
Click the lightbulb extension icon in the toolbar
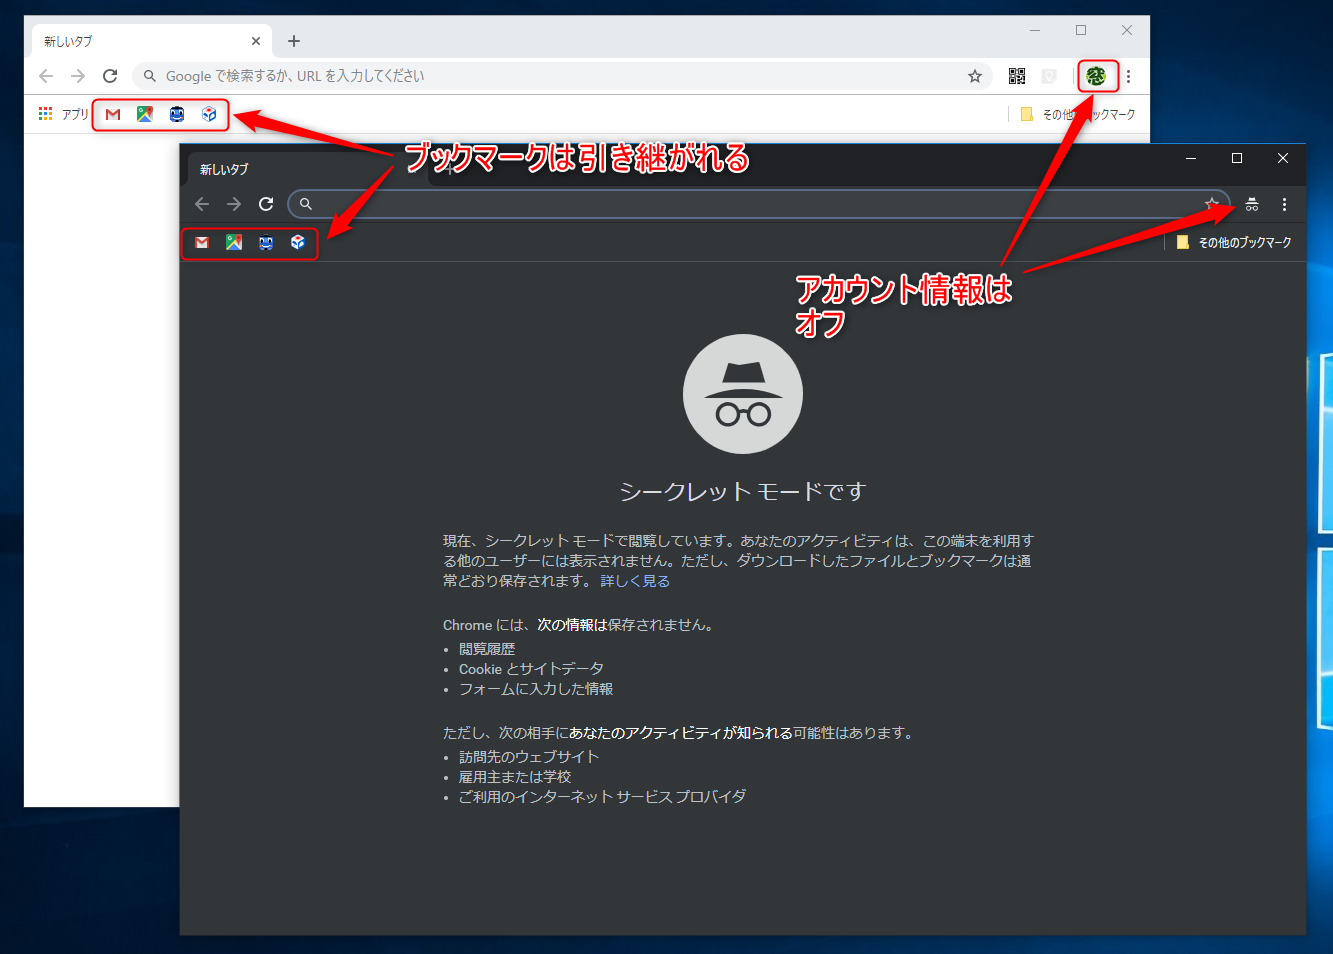(x=1049, y=76)
